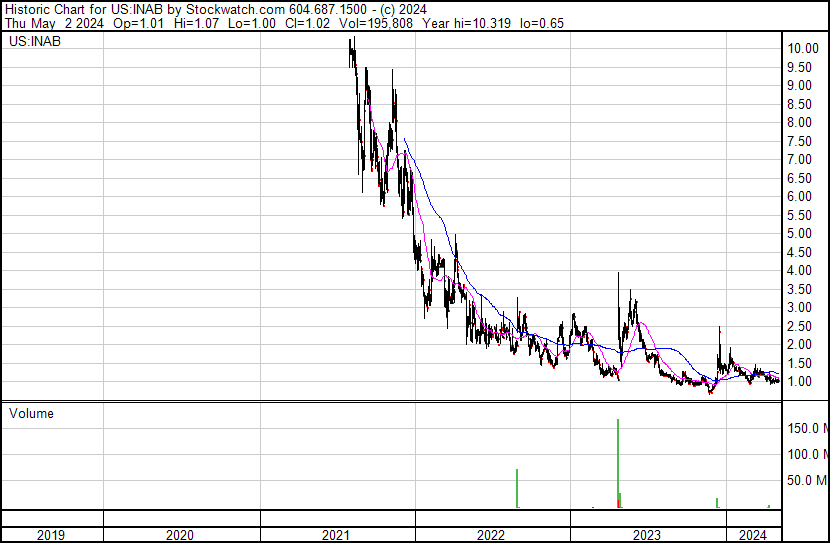830x543 pixels.
Task: Select the 2021 year marker
Action: [x=337, y=535]
